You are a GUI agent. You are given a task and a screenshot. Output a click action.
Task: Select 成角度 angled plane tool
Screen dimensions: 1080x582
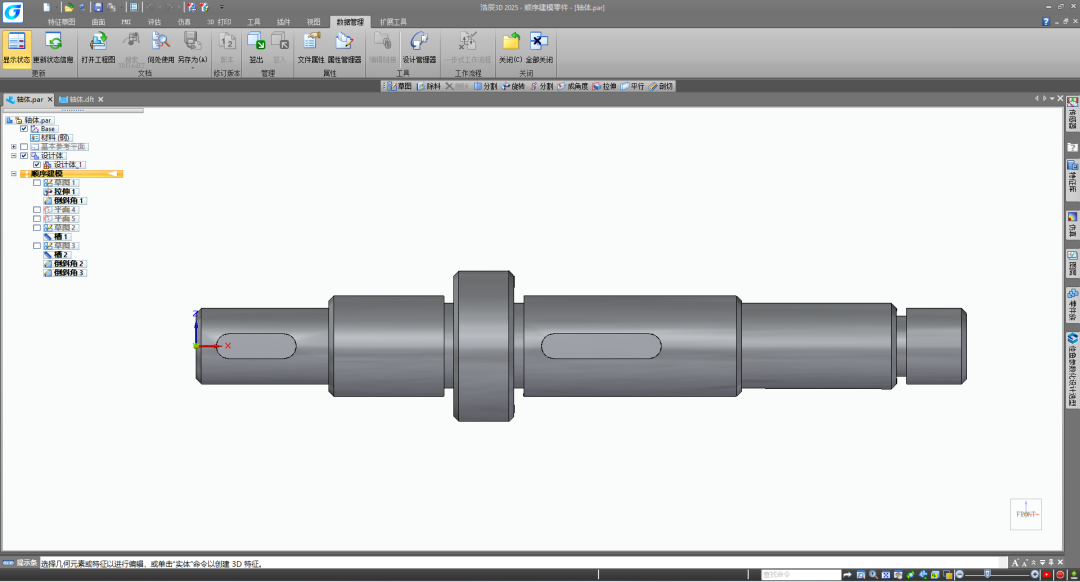[572, 86]
